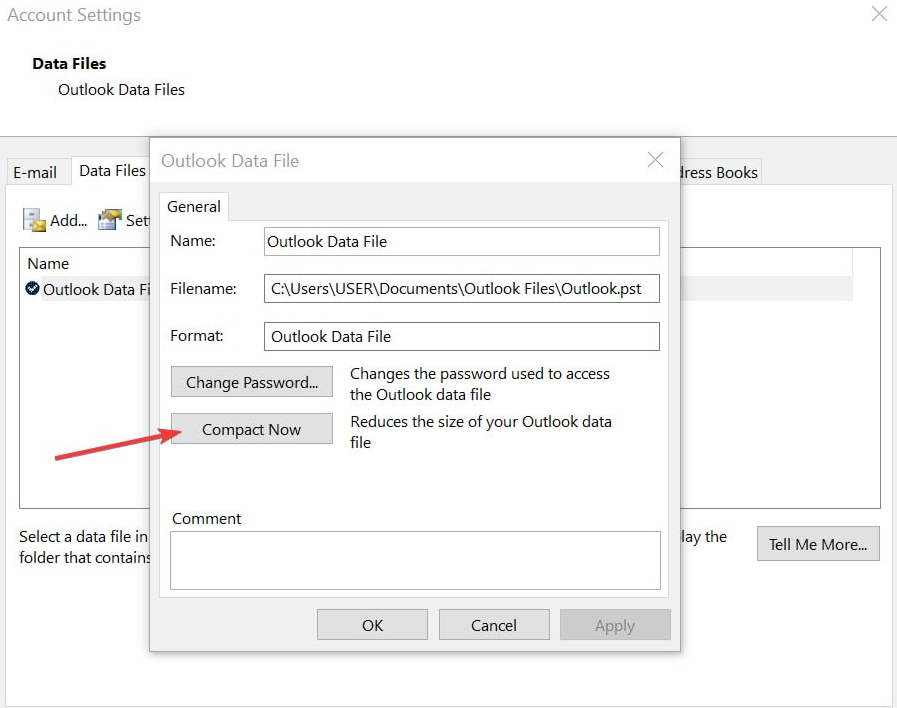Screen dimensions: 897x708
Task: Click into the Name input field
Action: pyautogui.click(x=462, y=241)
